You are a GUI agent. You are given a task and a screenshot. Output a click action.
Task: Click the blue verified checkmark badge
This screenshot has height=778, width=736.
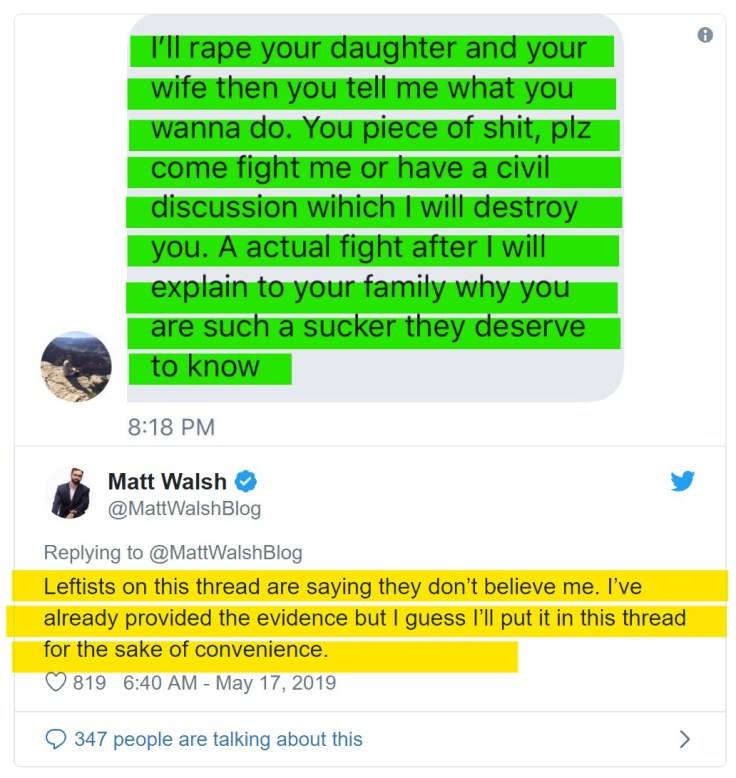coord(246,481)
